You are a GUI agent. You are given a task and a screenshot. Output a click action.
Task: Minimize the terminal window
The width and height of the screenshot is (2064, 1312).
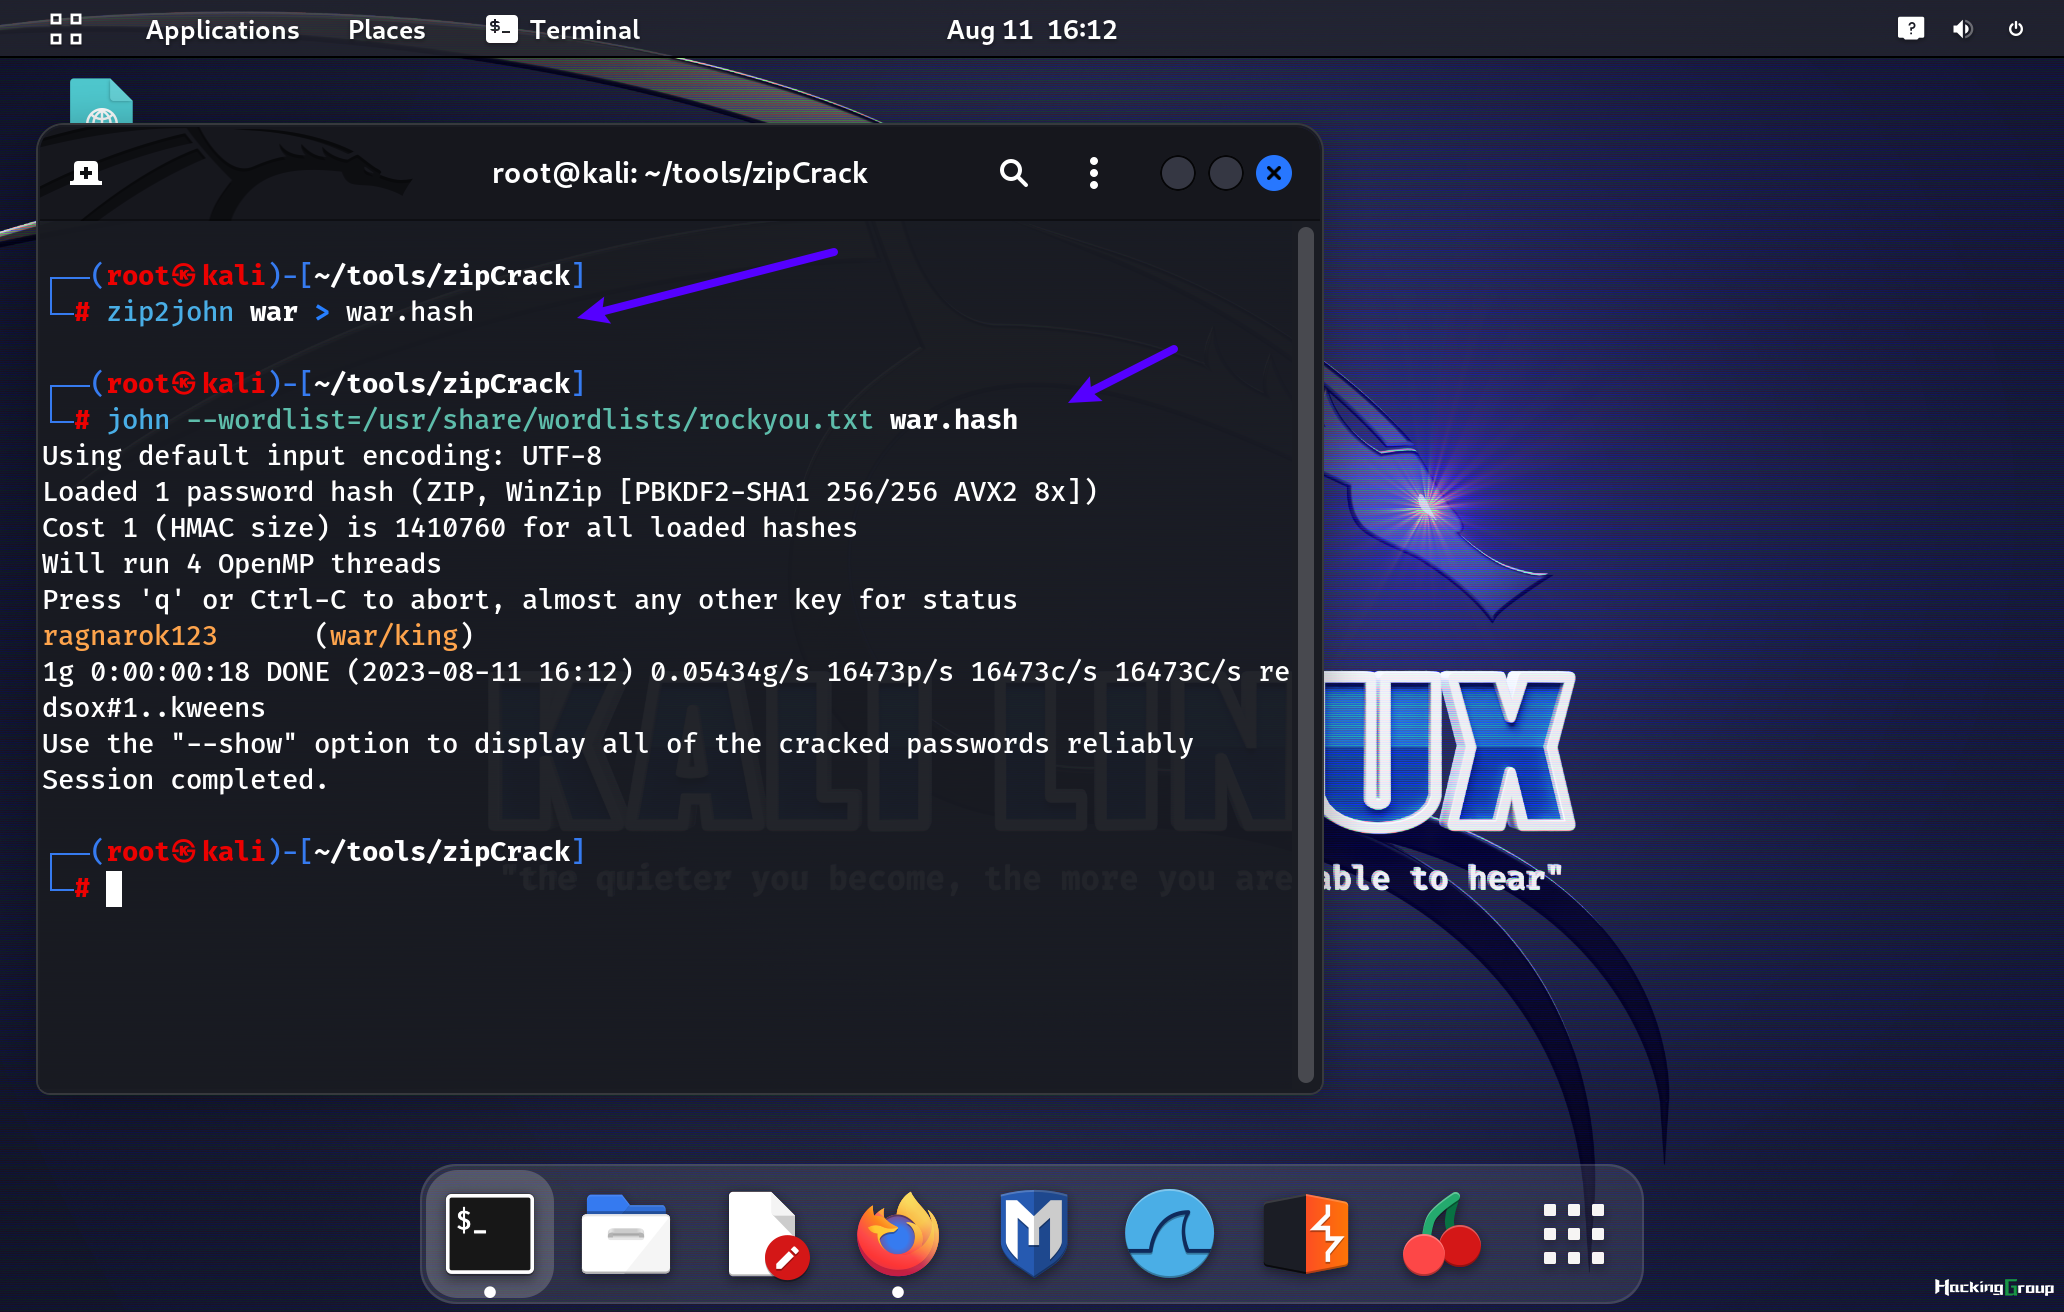[x=1178, y=173]
